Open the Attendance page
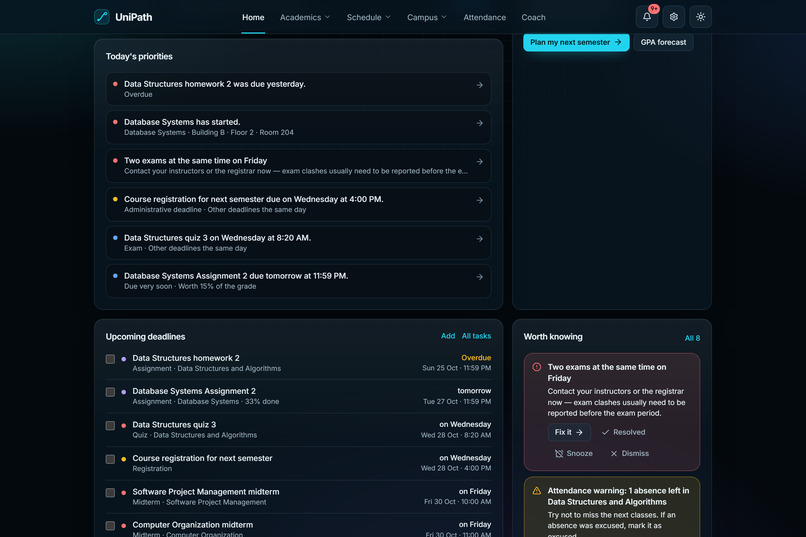This screenshot has height=537, width=806. pos(484,17)
